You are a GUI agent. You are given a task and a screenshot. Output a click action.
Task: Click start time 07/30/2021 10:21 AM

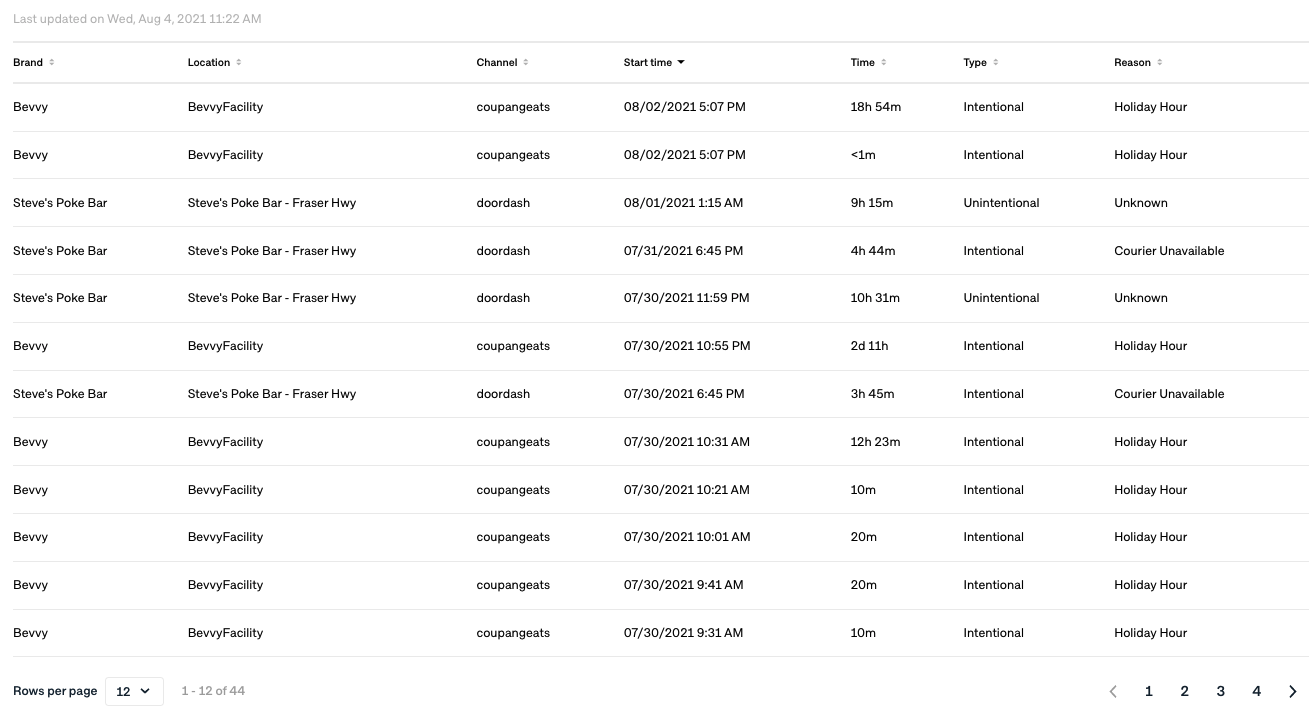coord(687,490)
